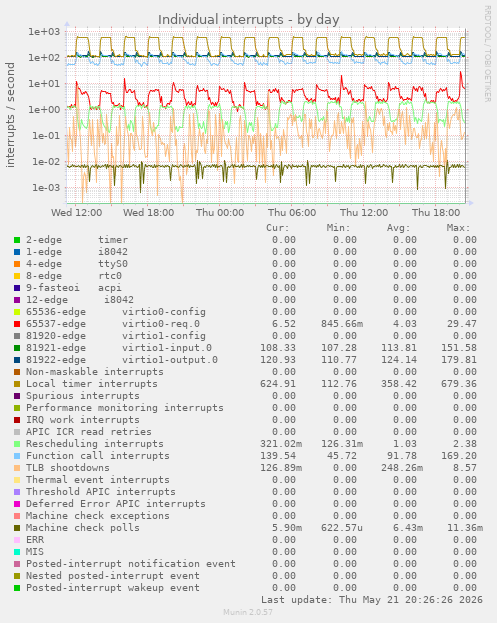497x623 pixels.
Task: Click the yellow swatch beside 8-edge rtc0
Action: (x=17, y=276)
